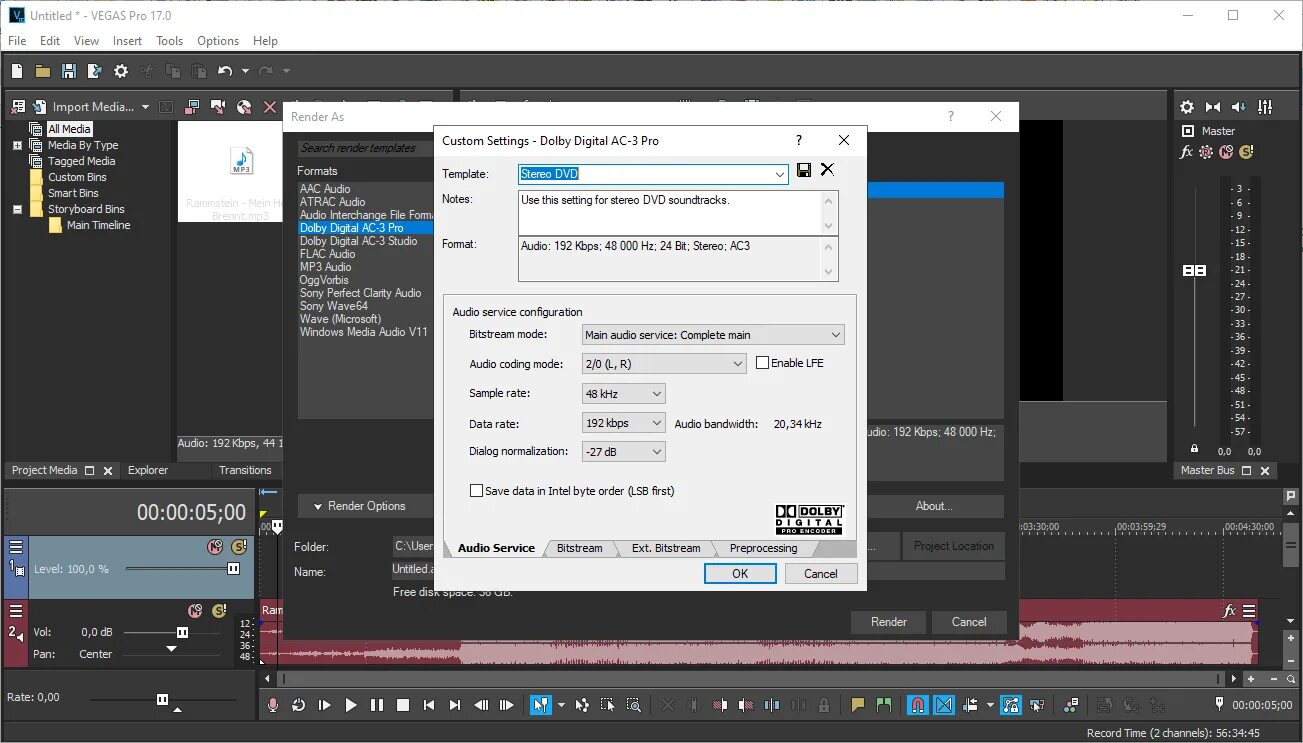The image size is (1303, 743).
Task: Start timeline playback
Action: tap(350, 705)
